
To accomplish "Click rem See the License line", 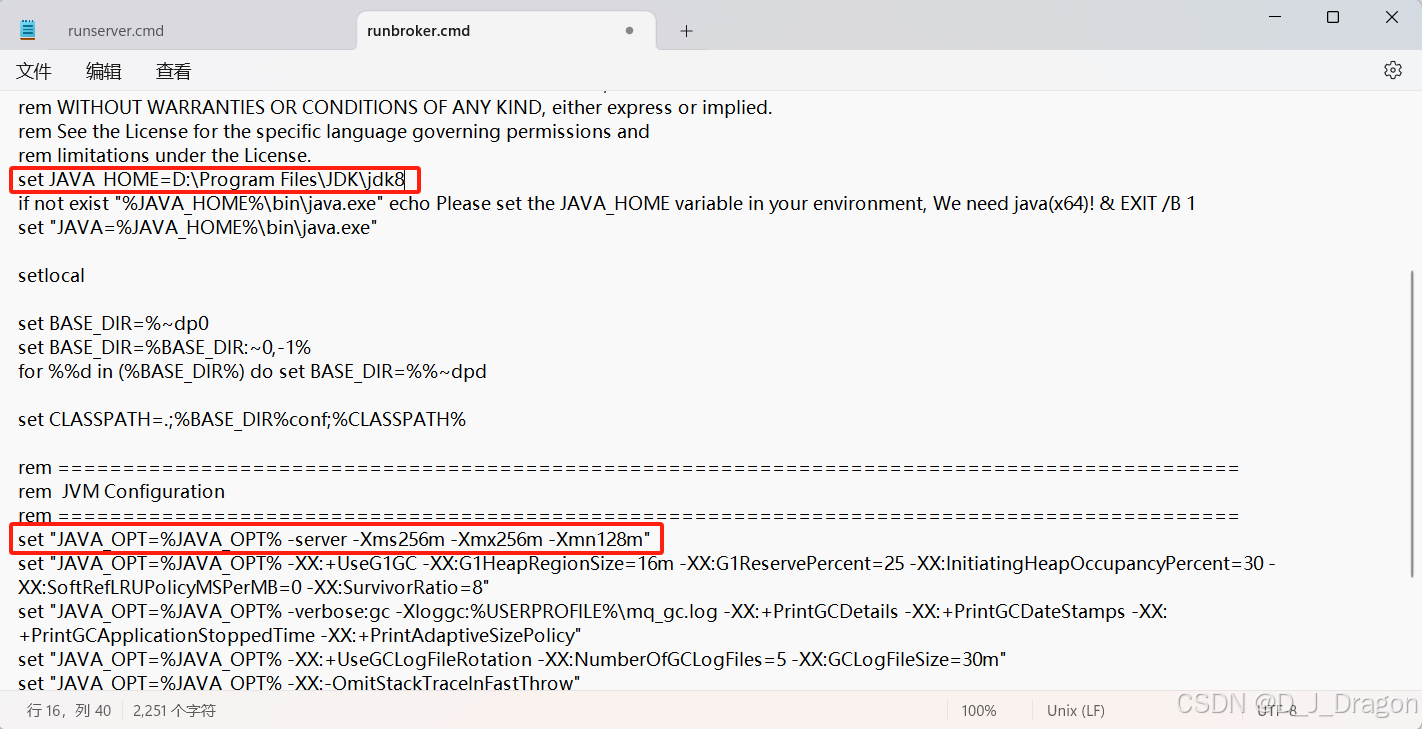I will pyautogui.click(x=333, y=132).
